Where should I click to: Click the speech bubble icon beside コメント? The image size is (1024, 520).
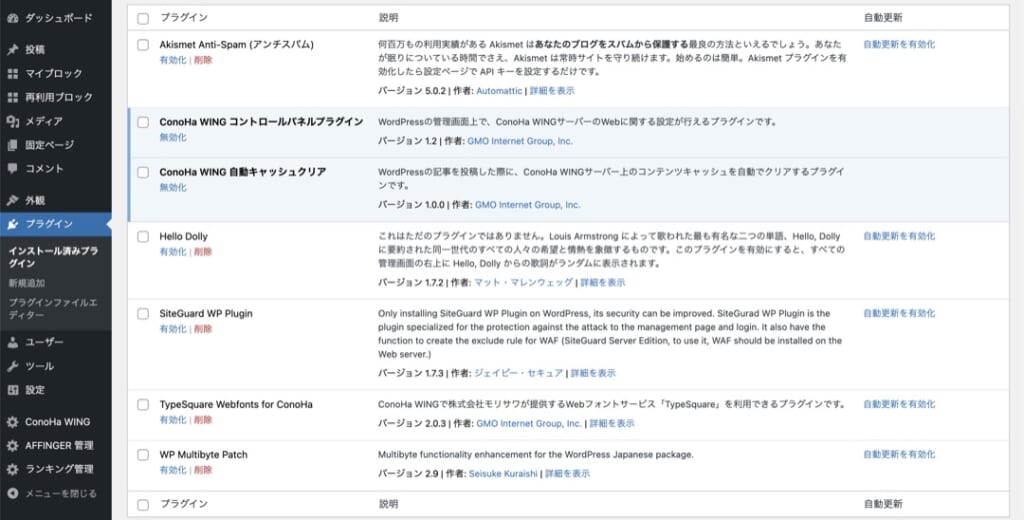(x=12, y=169)
